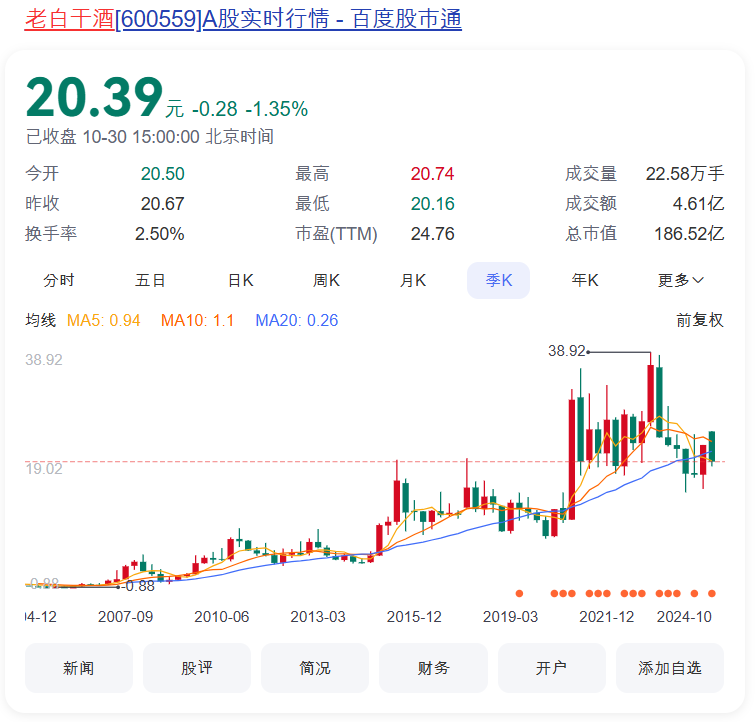Viewport: 755px width, 722px height.
Task: Select the 月K chart tab
Action: (413, 280)
